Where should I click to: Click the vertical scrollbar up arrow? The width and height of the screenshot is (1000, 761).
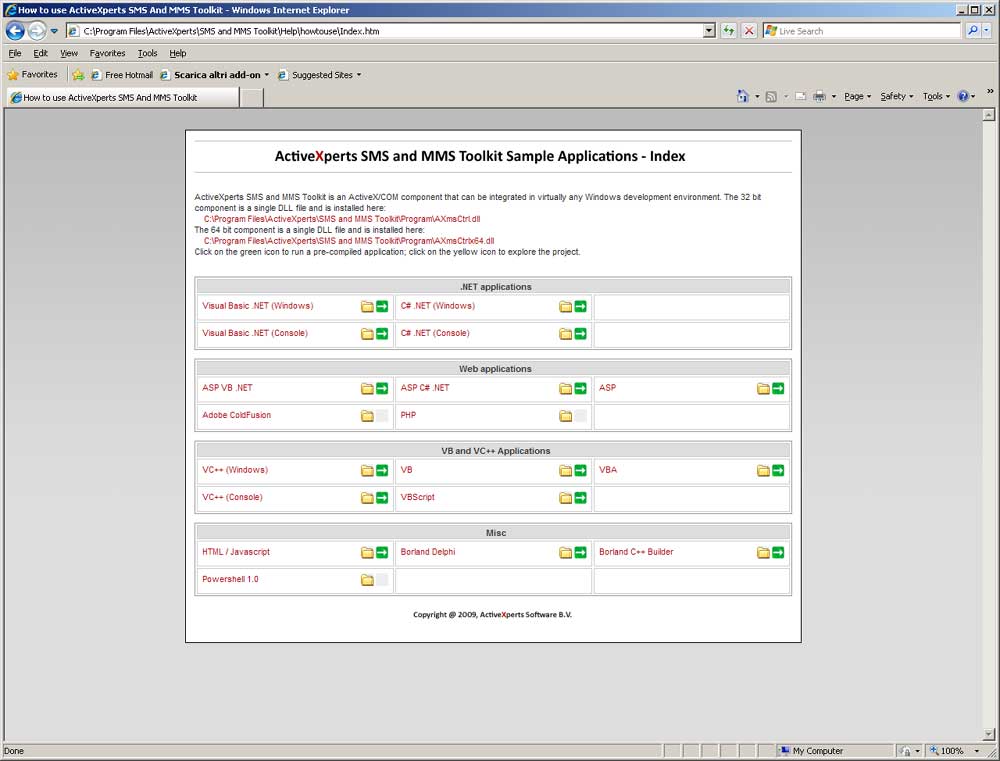coord(989,115)
